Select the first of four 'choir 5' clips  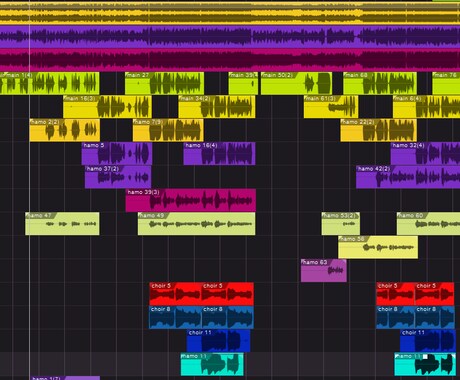[175, 294]
